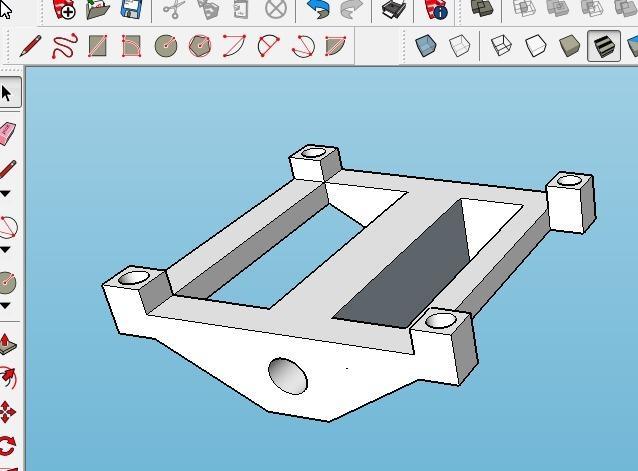Click the Paste clipboard icon
Viewport: 638px width, 471px height.
click(242, 9)
